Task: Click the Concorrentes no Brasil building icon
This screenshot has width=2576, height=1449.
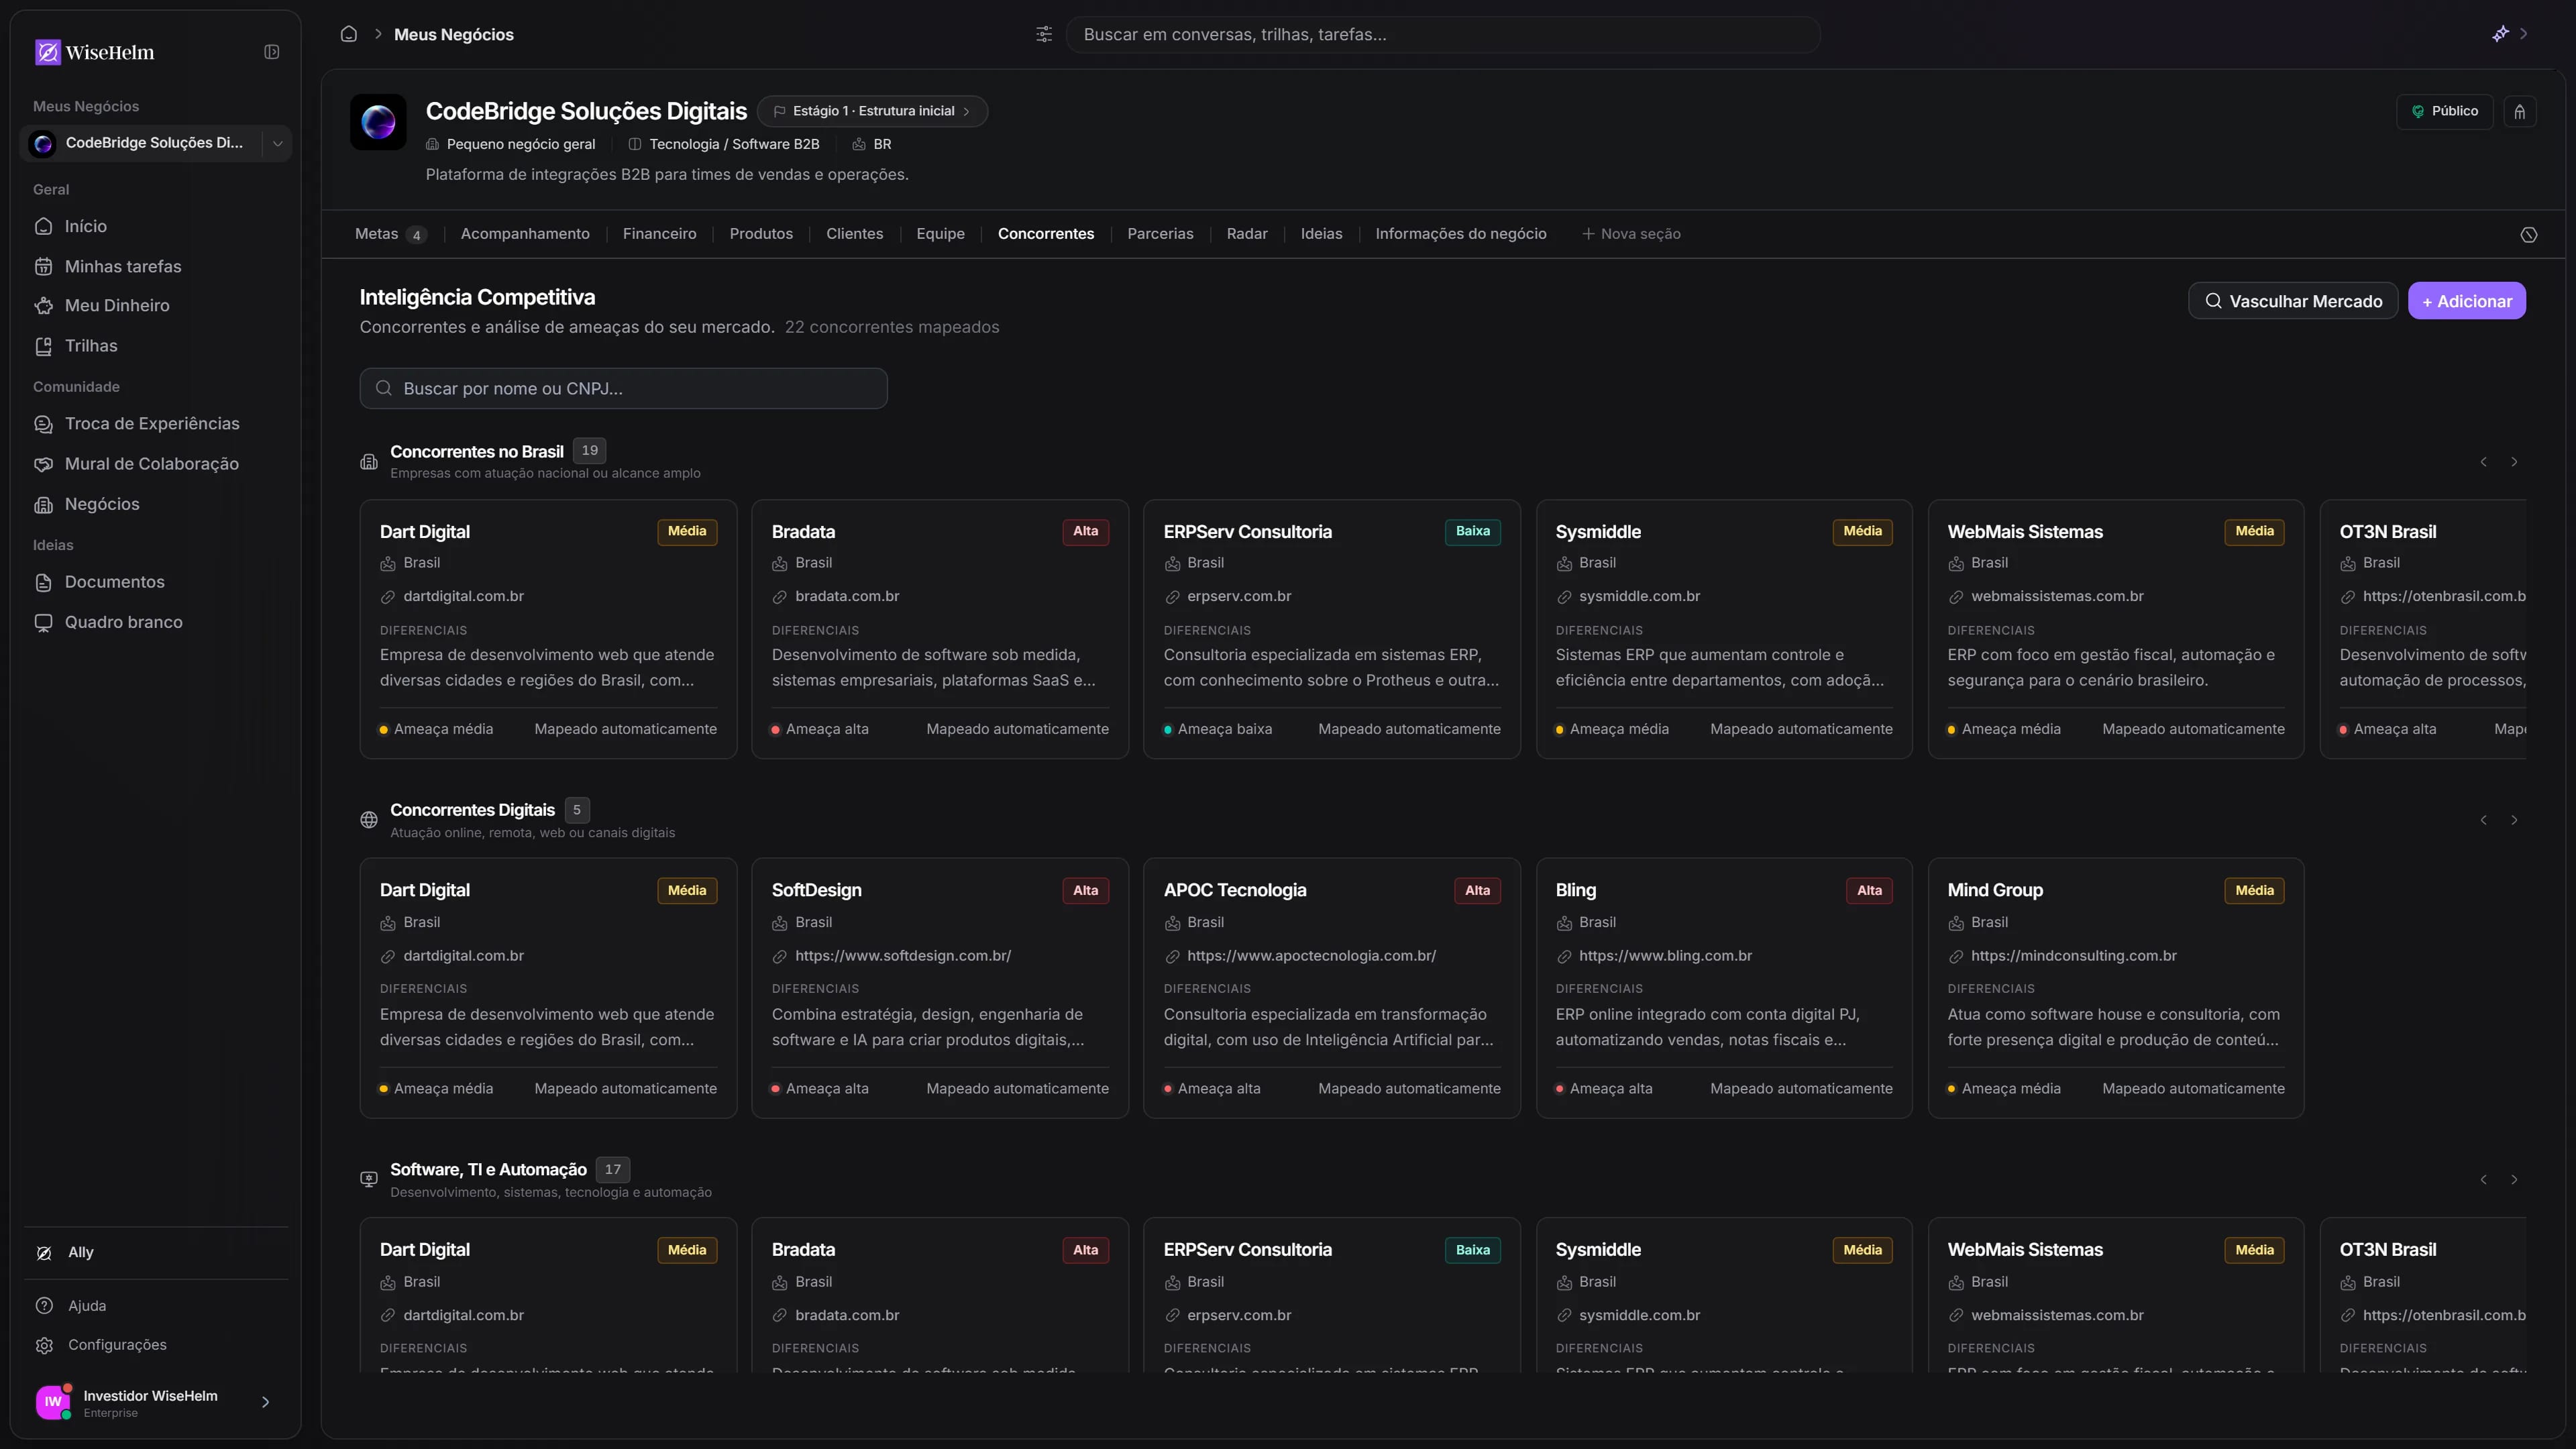Action: click(369, 461)
